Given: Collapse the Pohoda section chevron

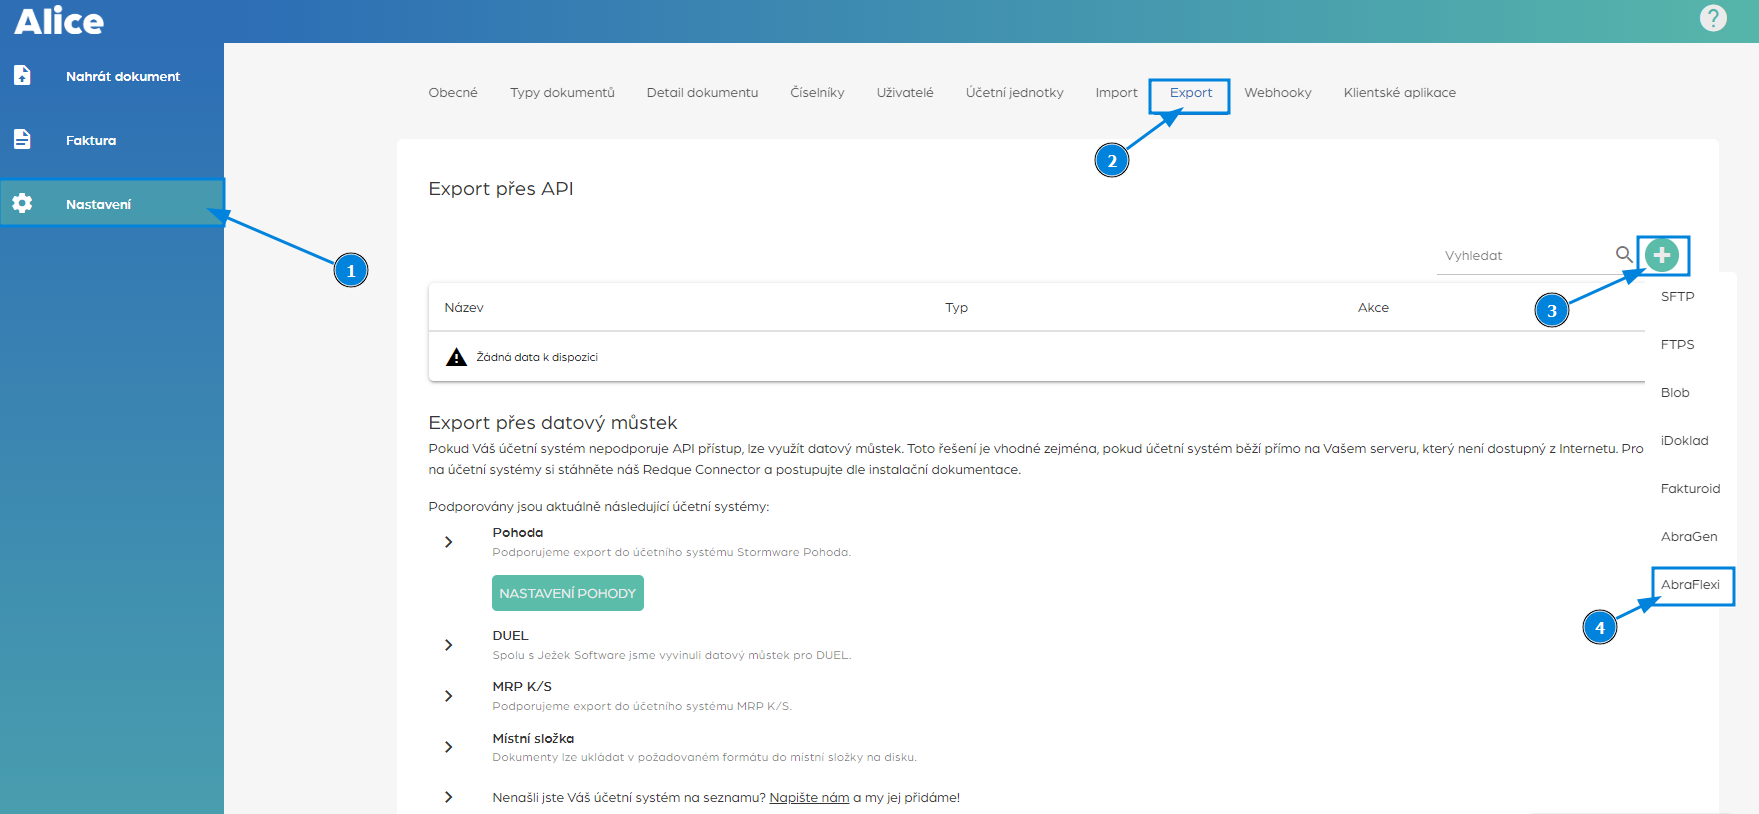Looking at the screenshot, I should (448, 542).
